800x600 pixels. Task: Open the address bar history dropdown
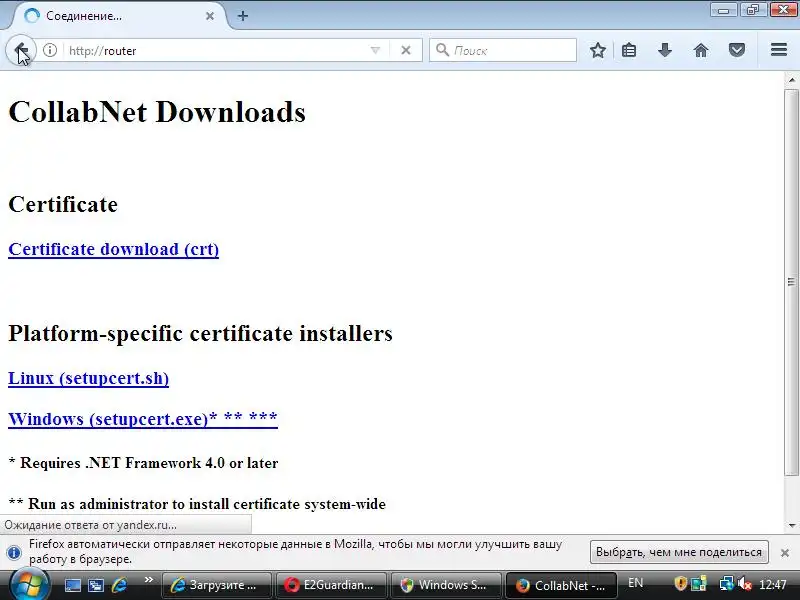pos(376,50)
